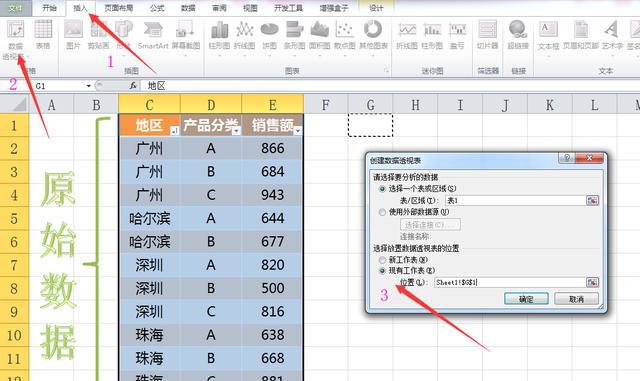Click the cell with value 866
Screen dimensions: 640x381
272,148
